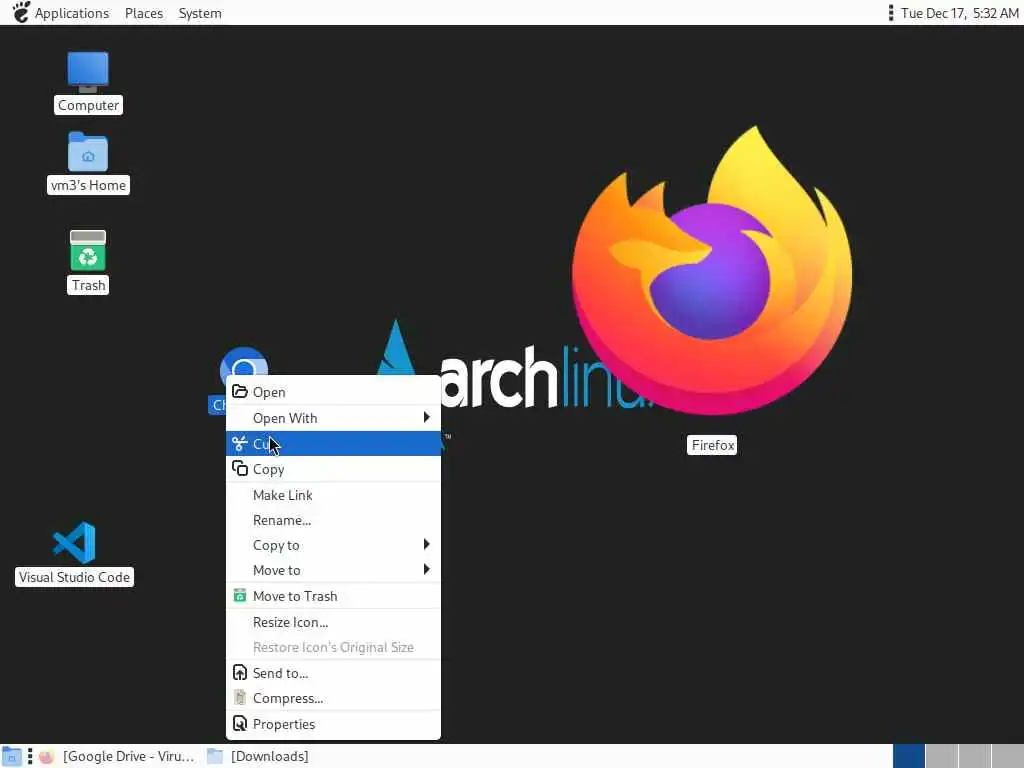Select Resize Icon... menu entry
The image size is (1024, 768).
333,622
